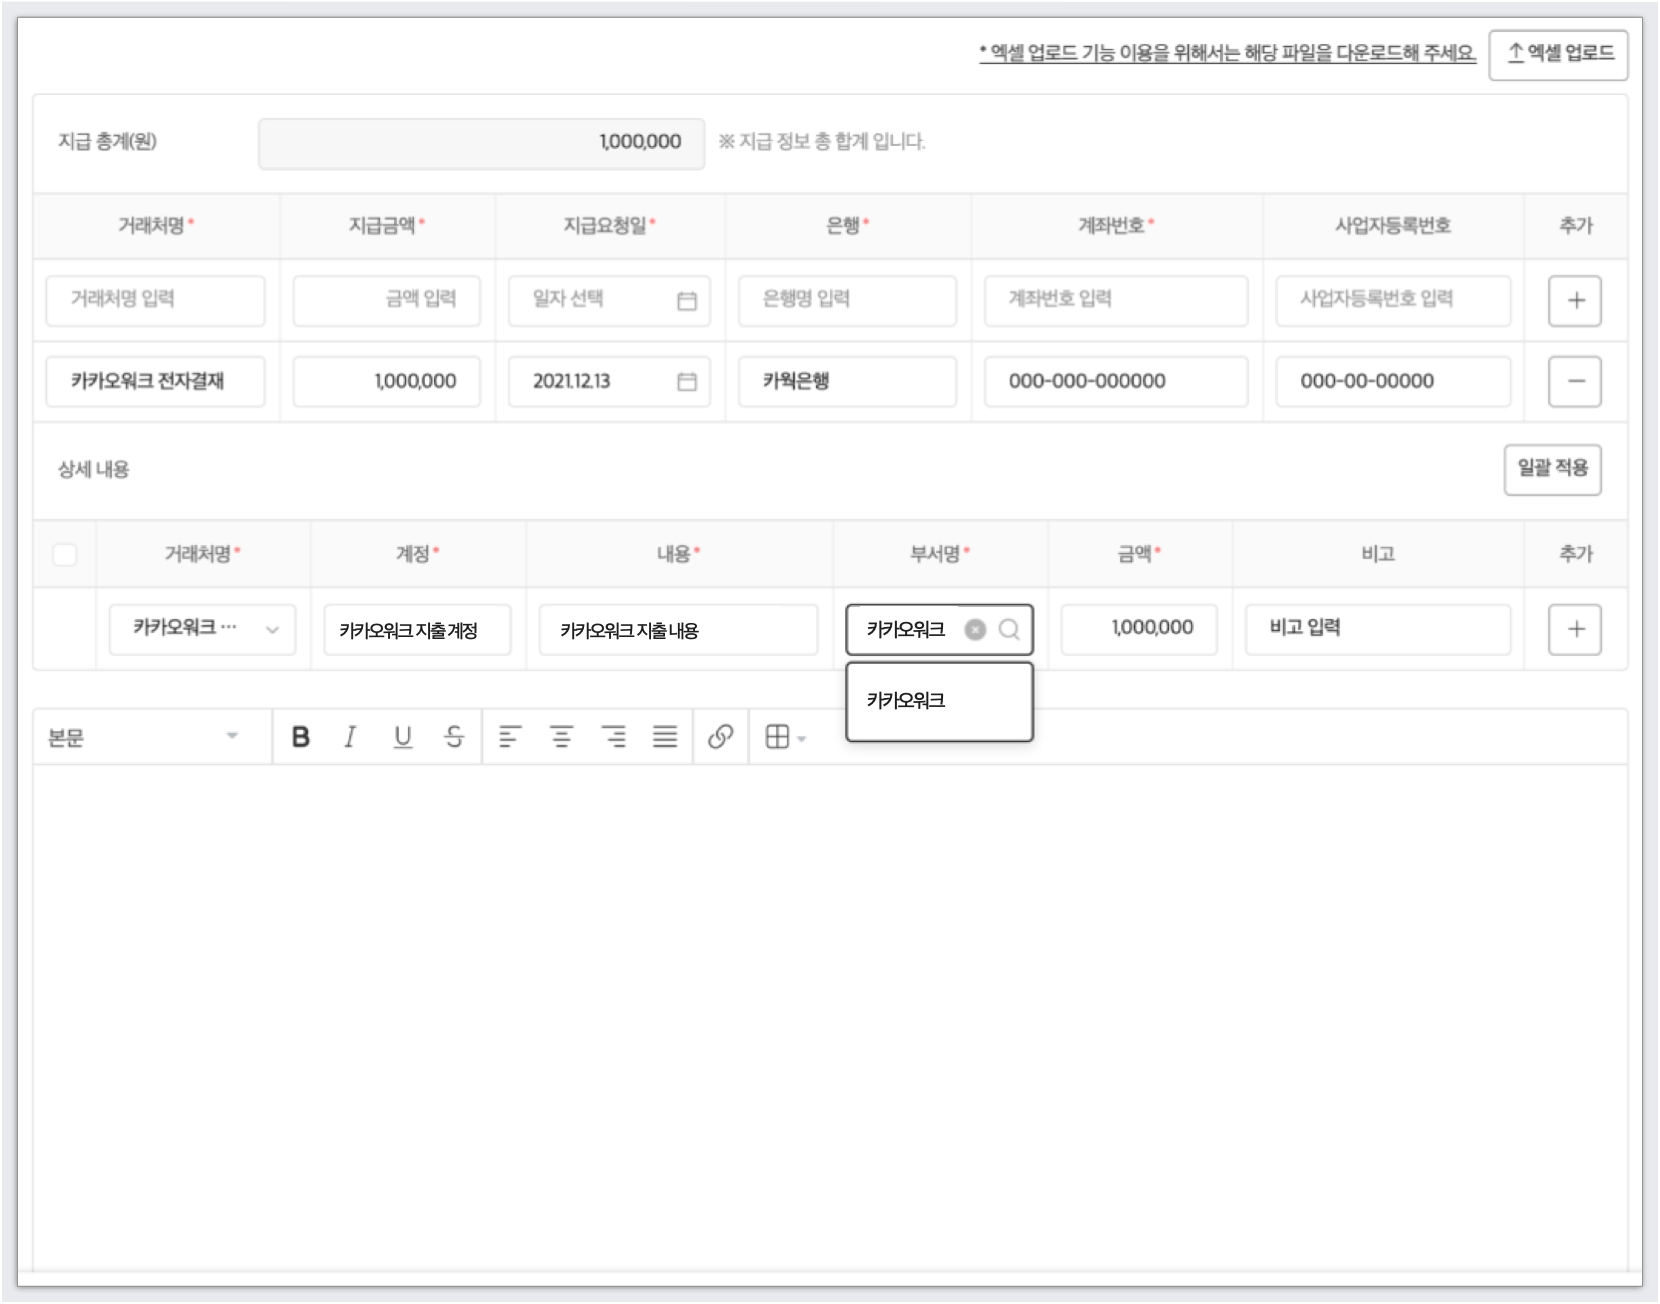The image size is (1660, 1304).
Task: Apply italic formatting in editor
Action: click(x=350, y=737)
